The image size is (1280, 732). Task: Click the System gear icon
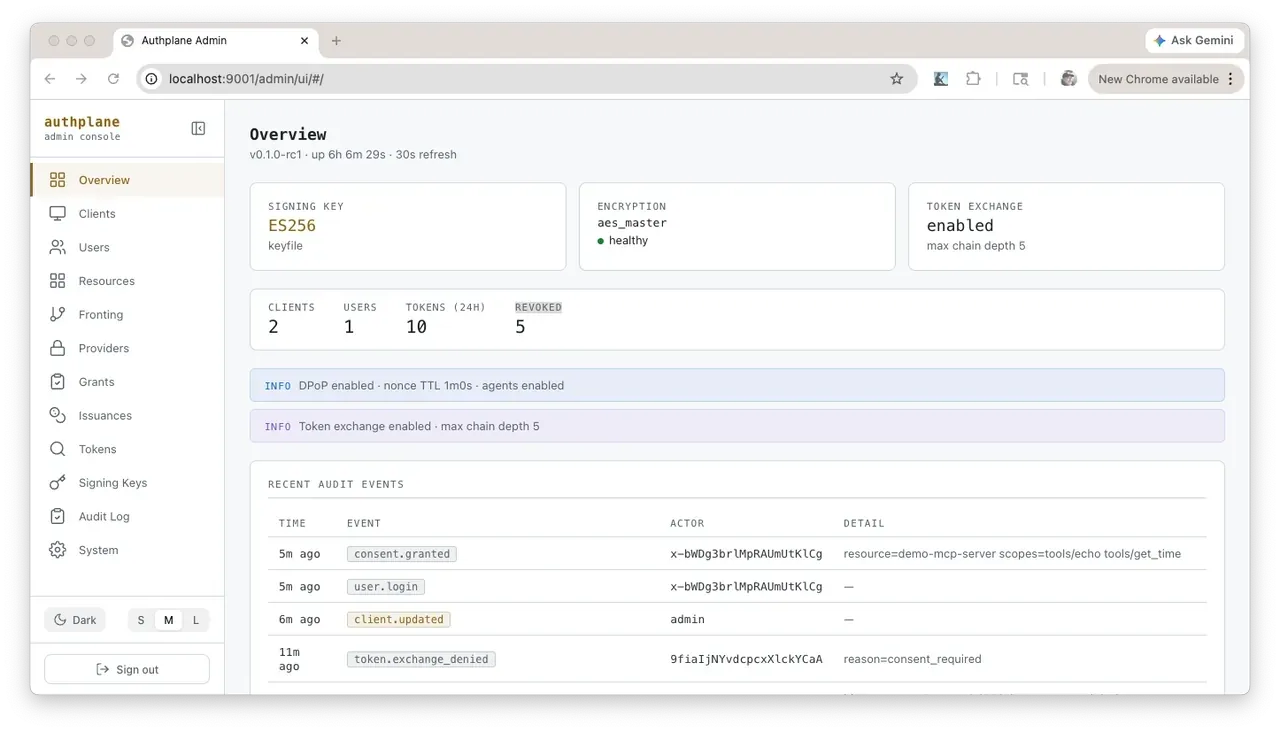(x=58, y=550)
